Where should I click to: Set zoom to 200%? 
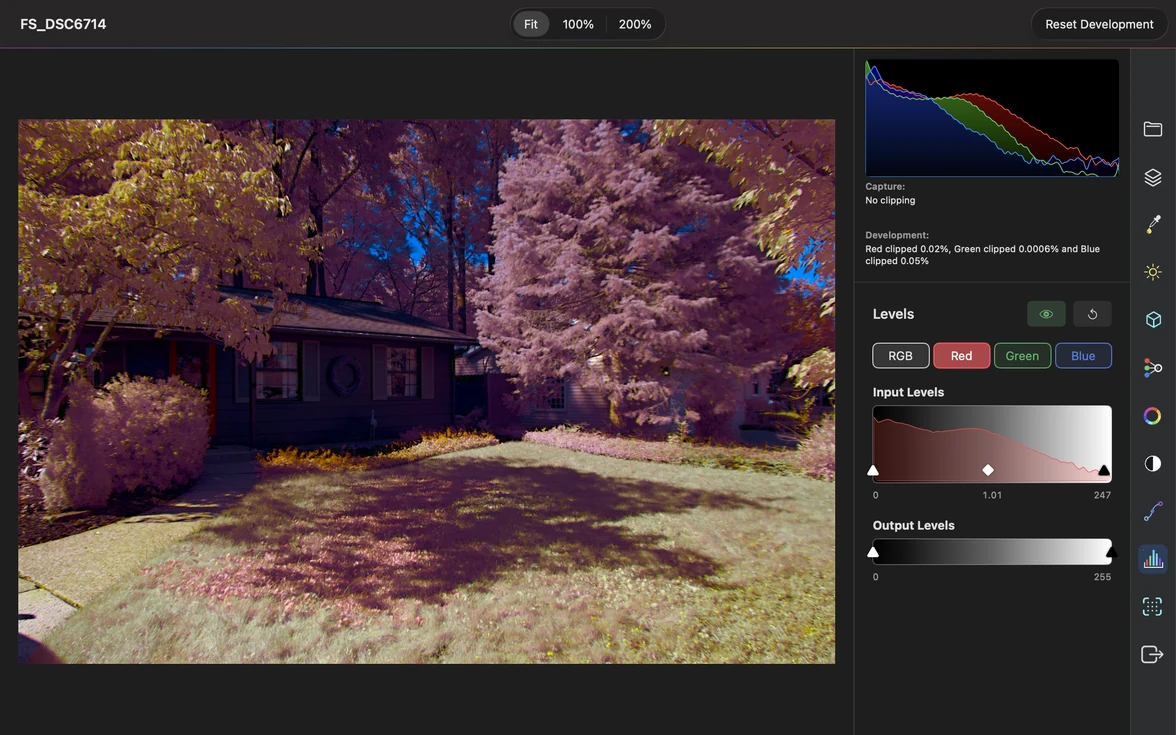point(634,24)
